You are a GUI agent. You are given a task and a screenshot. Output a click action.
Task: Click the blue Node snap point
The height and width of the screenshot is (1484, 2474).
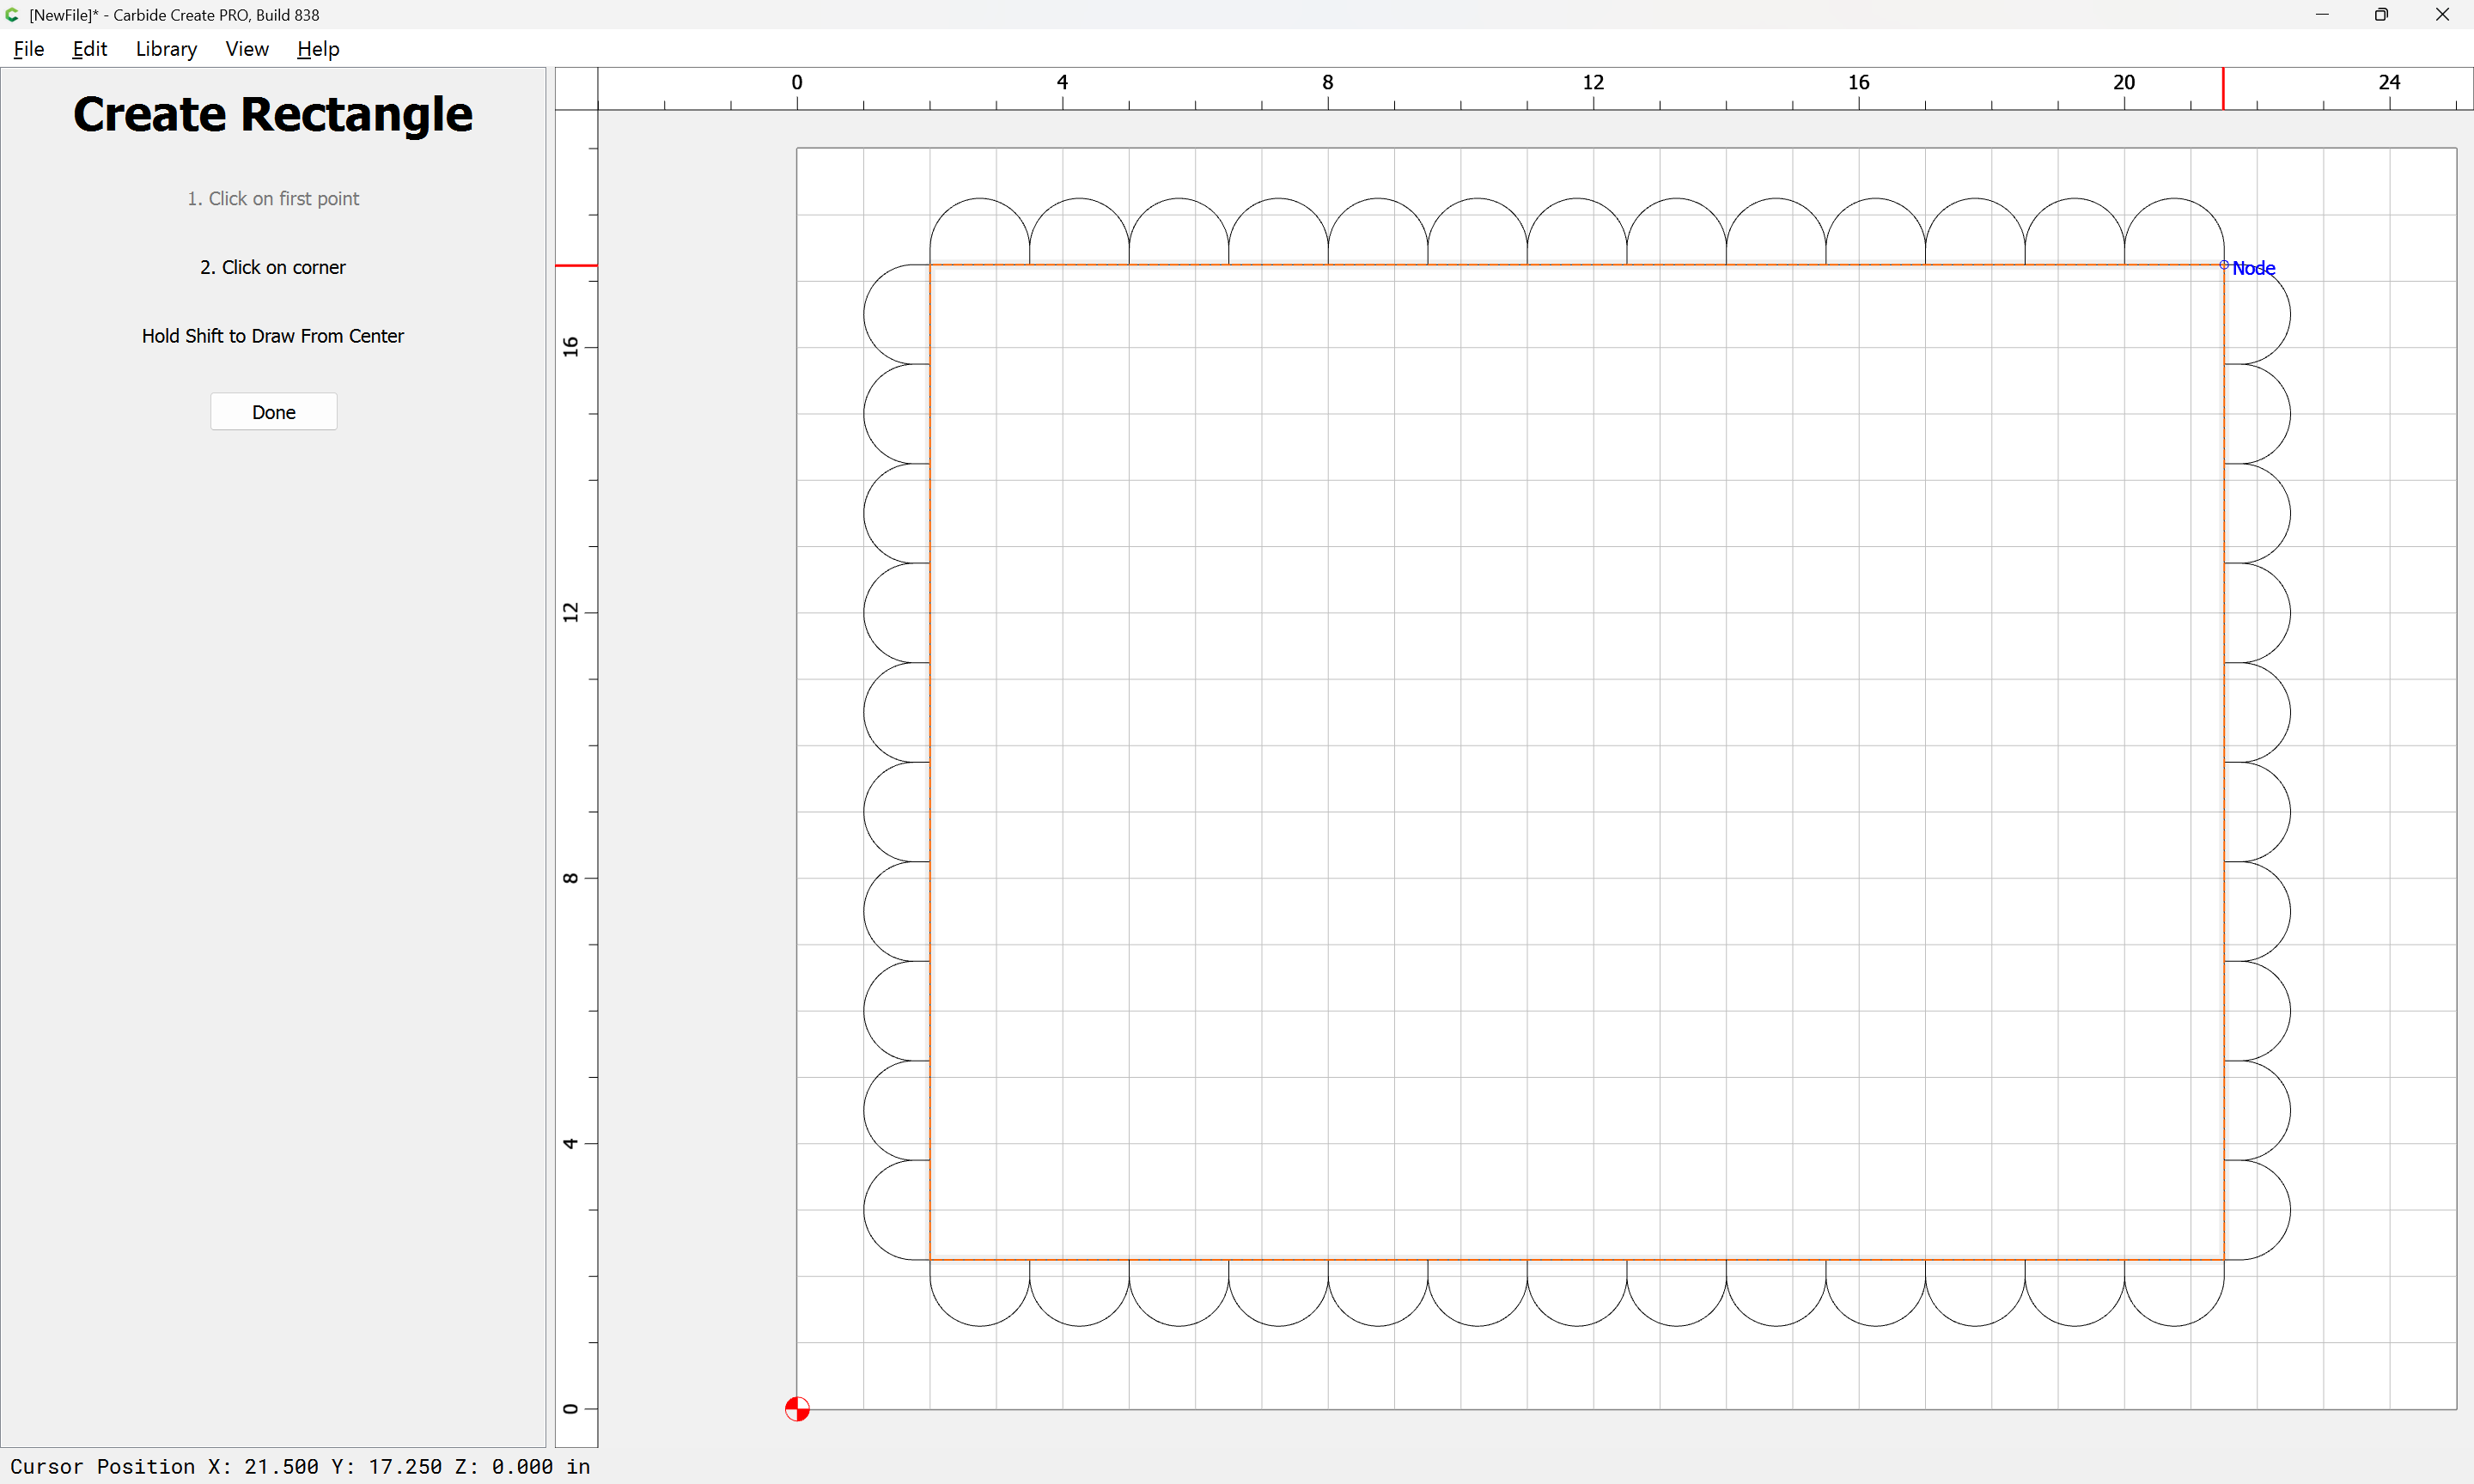click(2224, 265)
